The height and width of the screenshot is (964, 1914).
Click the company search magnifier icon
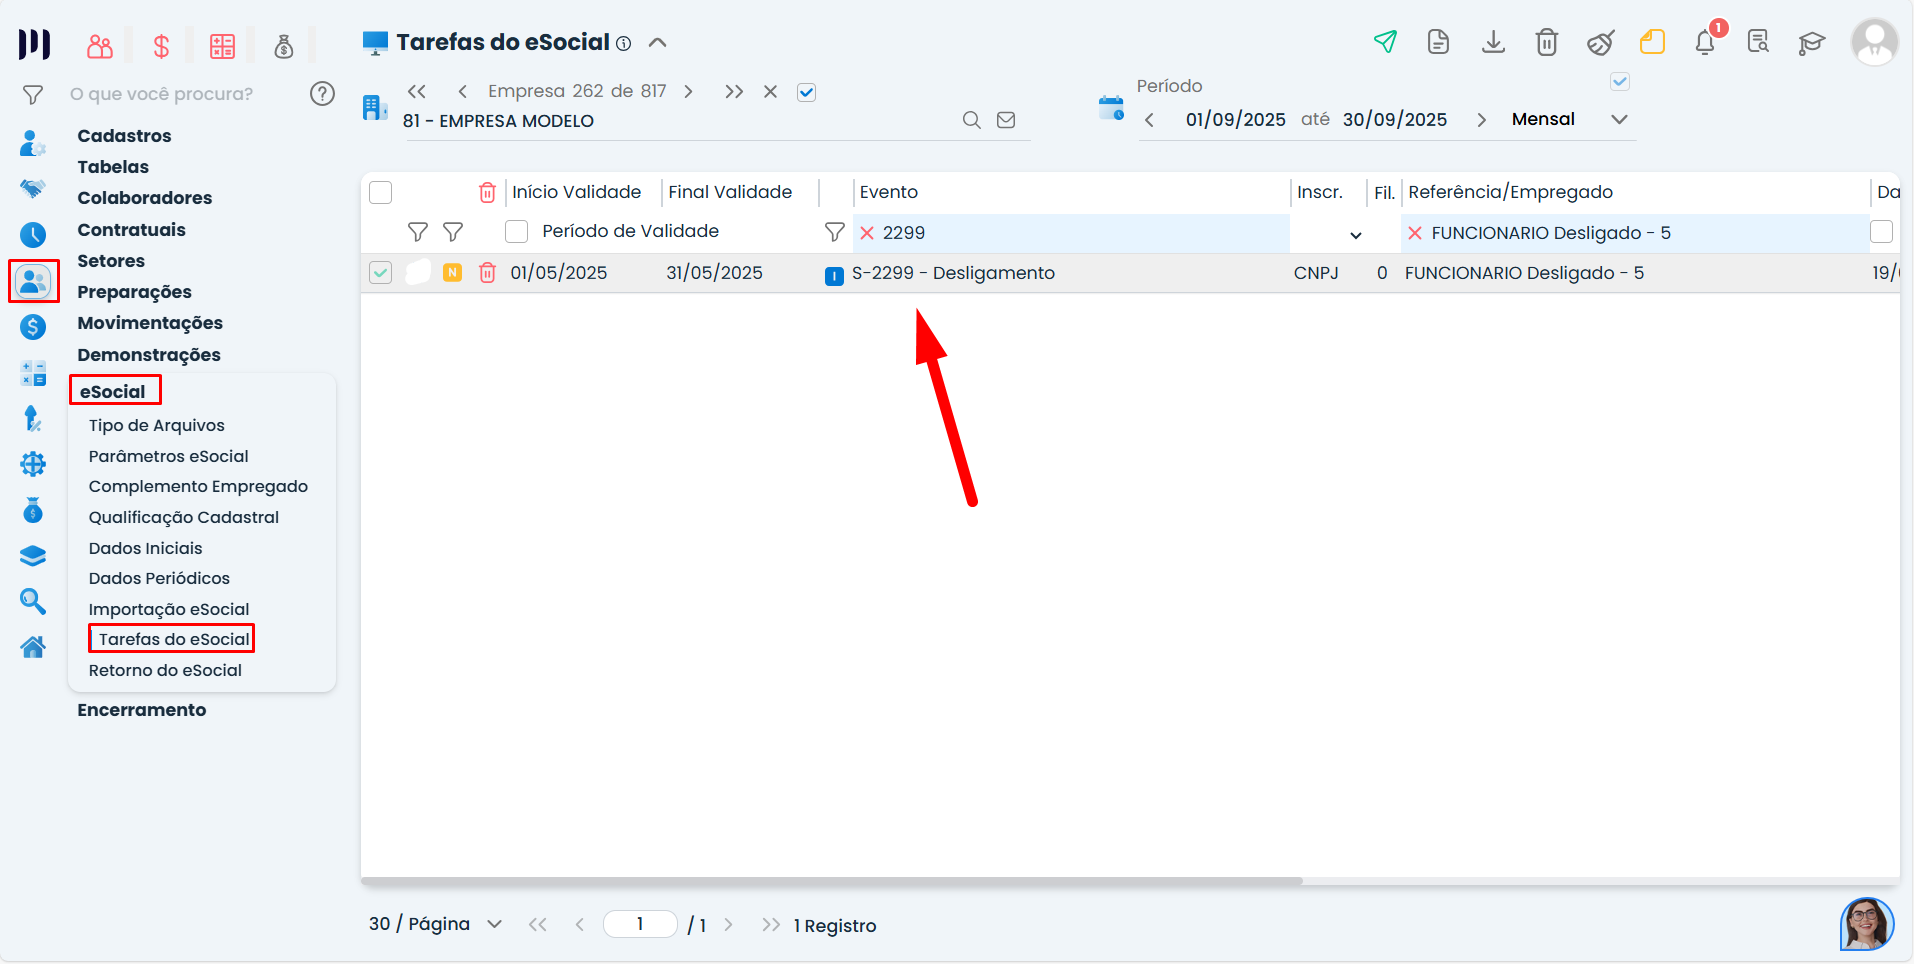click(x=971, y=120)
